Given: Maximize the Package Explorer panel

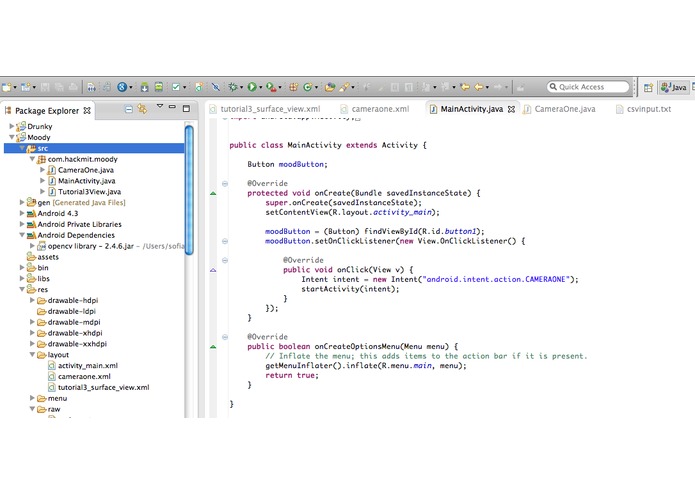Looking at the screenshot, I should 187,109.
